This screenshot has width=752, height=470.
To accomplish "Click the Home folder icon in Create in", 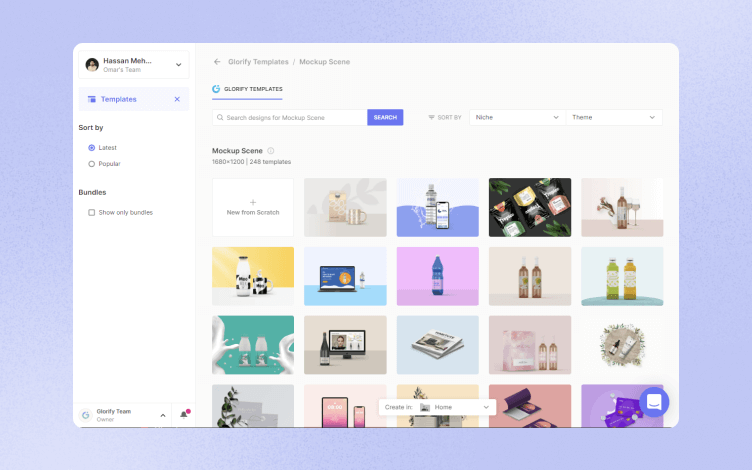I will coord(425,407).
